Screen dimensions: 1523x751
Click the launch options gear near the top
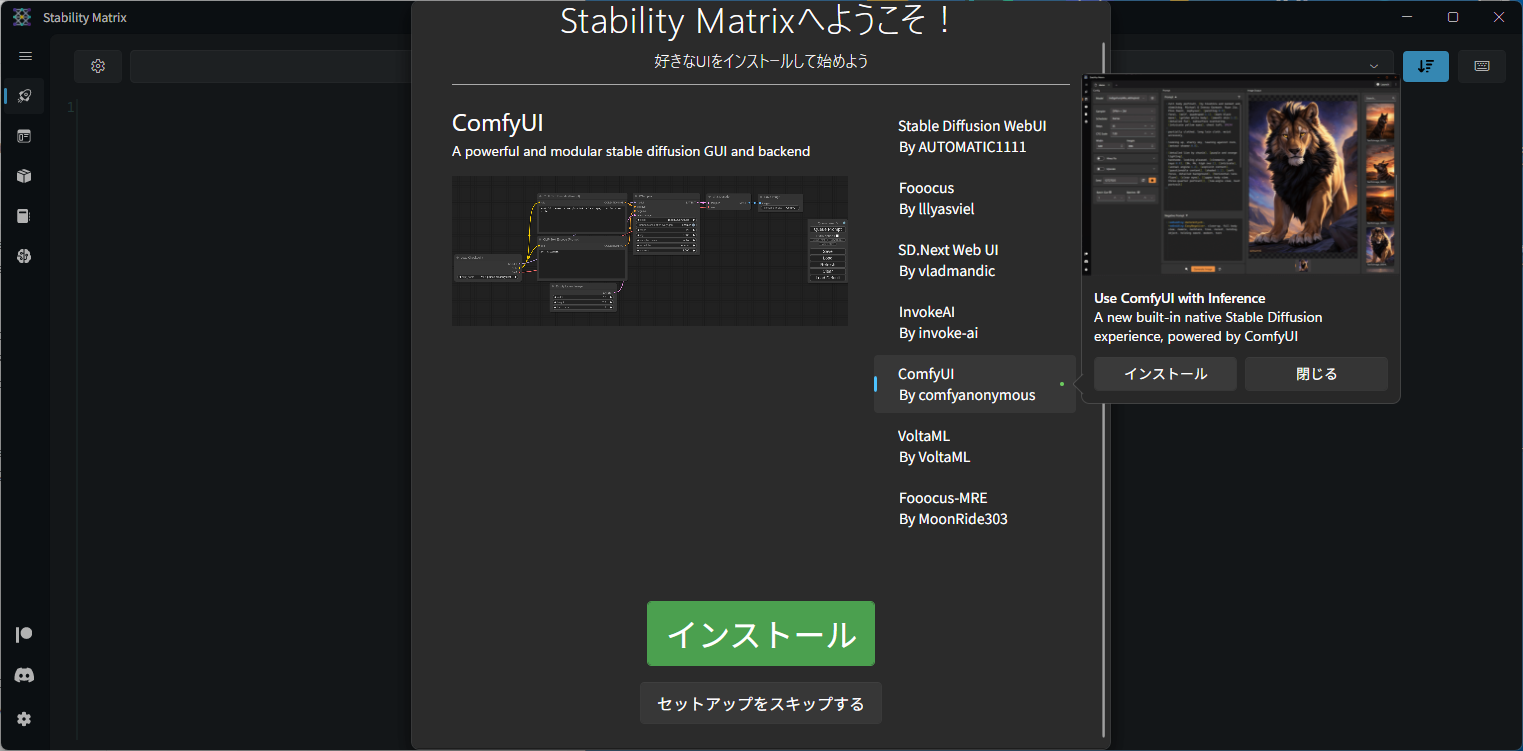click(97, 66)
